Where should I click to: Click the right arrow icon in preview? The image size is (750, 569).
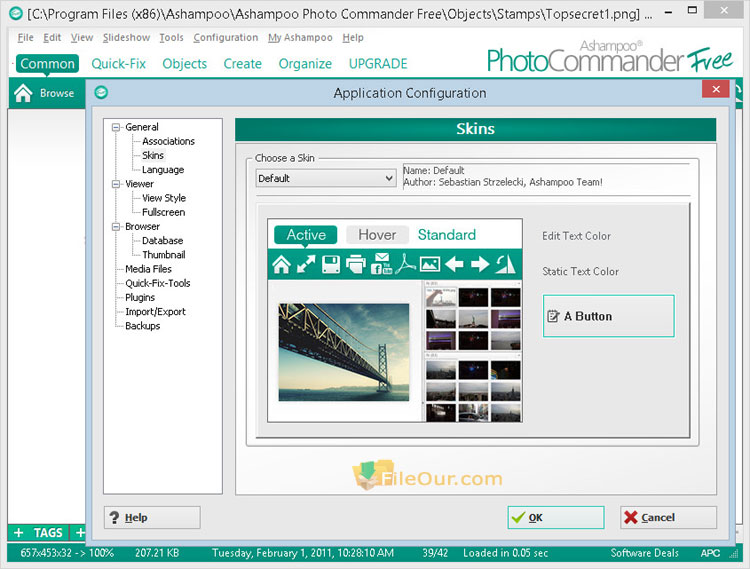point(479,264)
